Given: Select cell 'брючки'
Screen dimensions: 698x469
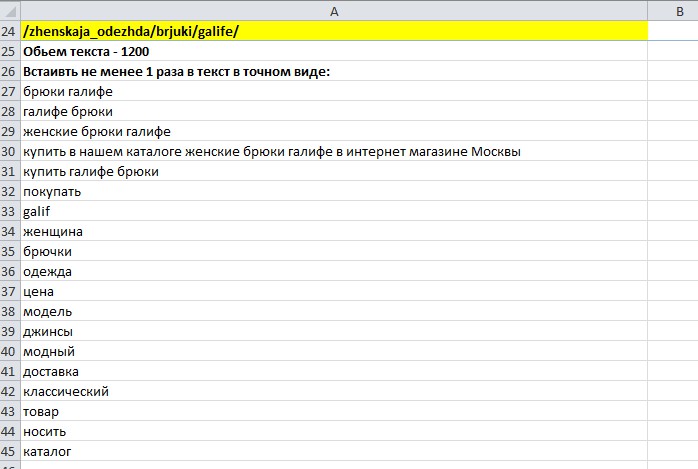Looking at the screenshot, I should 334,251.
